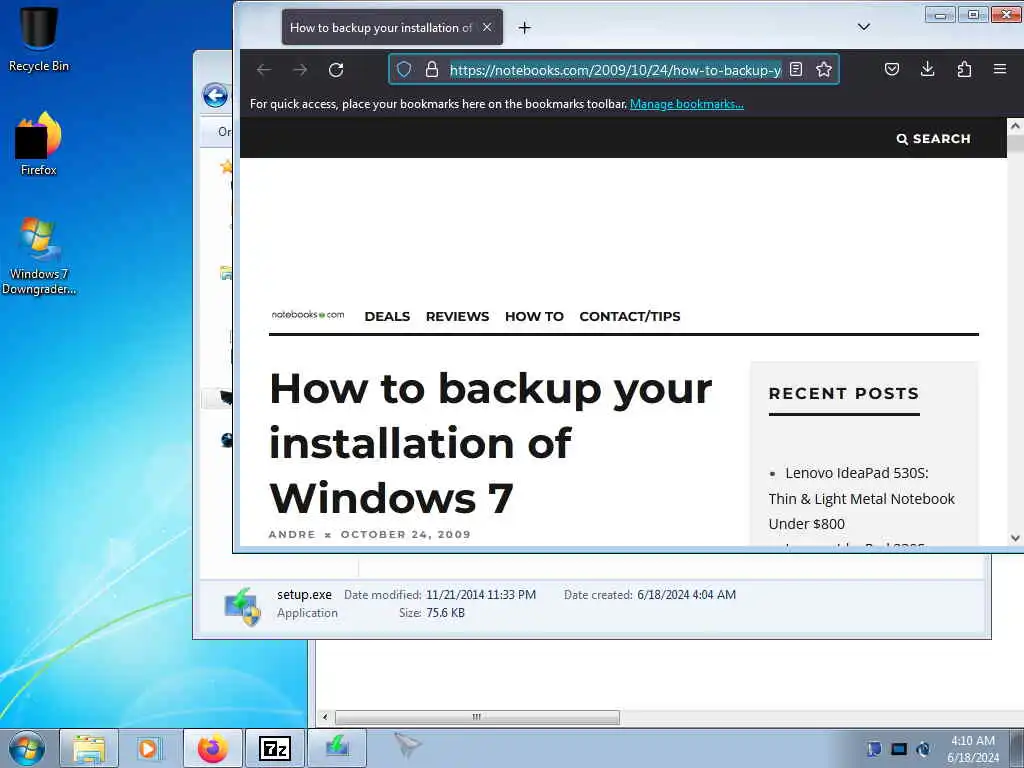The width and height of the screenshot is (1024, 768).
Task: Click the Action Center flag tray icon
Action: coord(874,749)
